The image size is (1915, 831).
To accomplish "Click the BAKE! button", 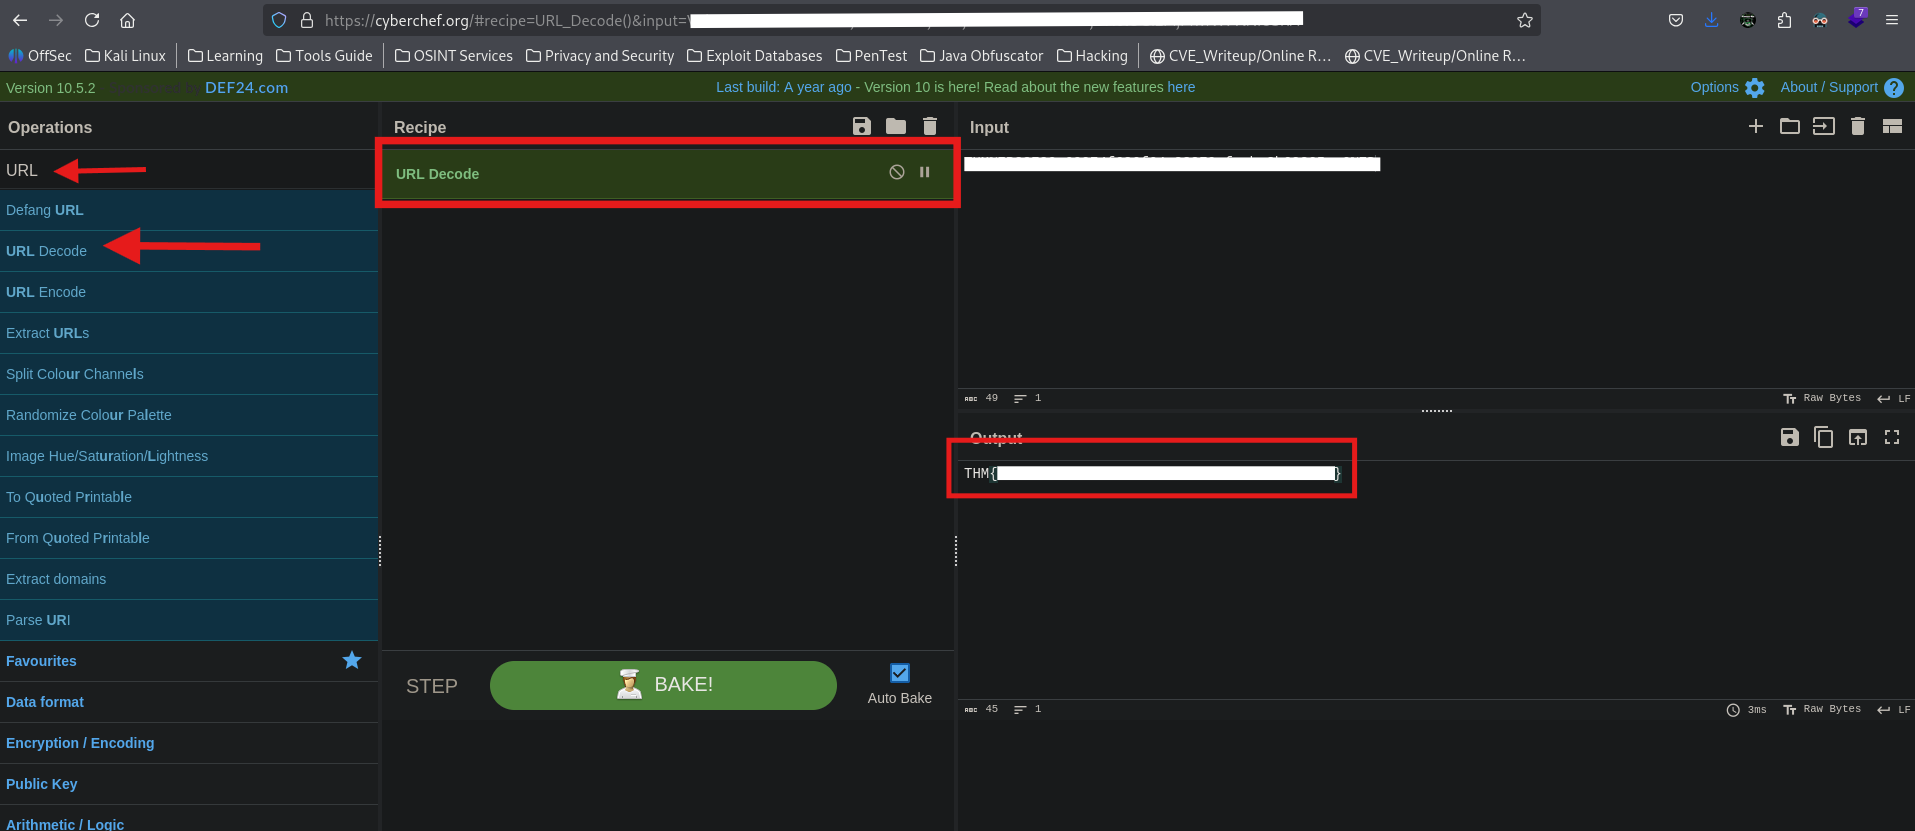I will (663, 685).
